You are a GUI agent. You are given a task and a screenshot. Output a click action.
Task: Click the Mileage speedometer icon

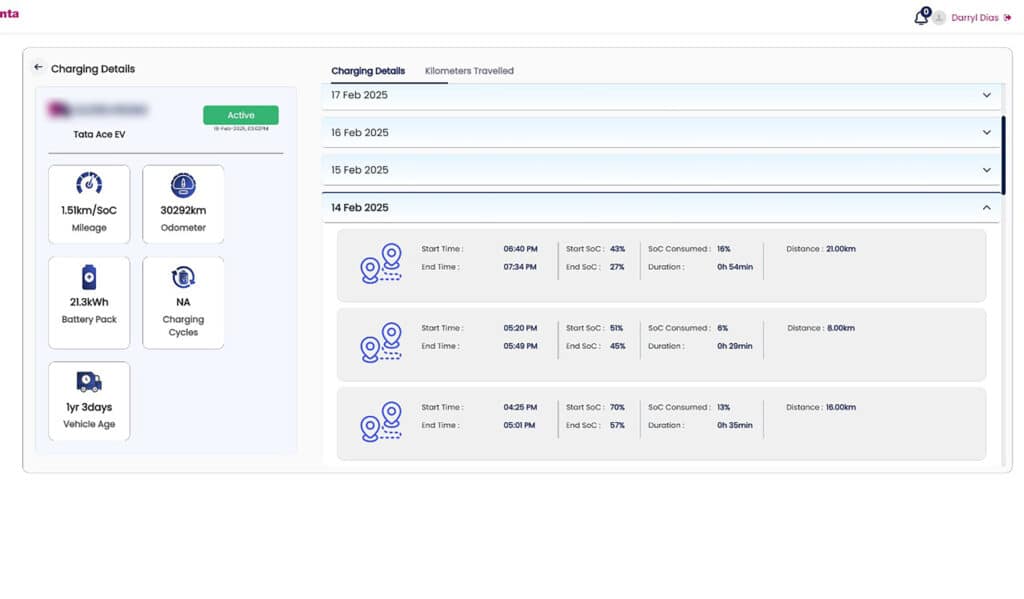pos(89,184)
